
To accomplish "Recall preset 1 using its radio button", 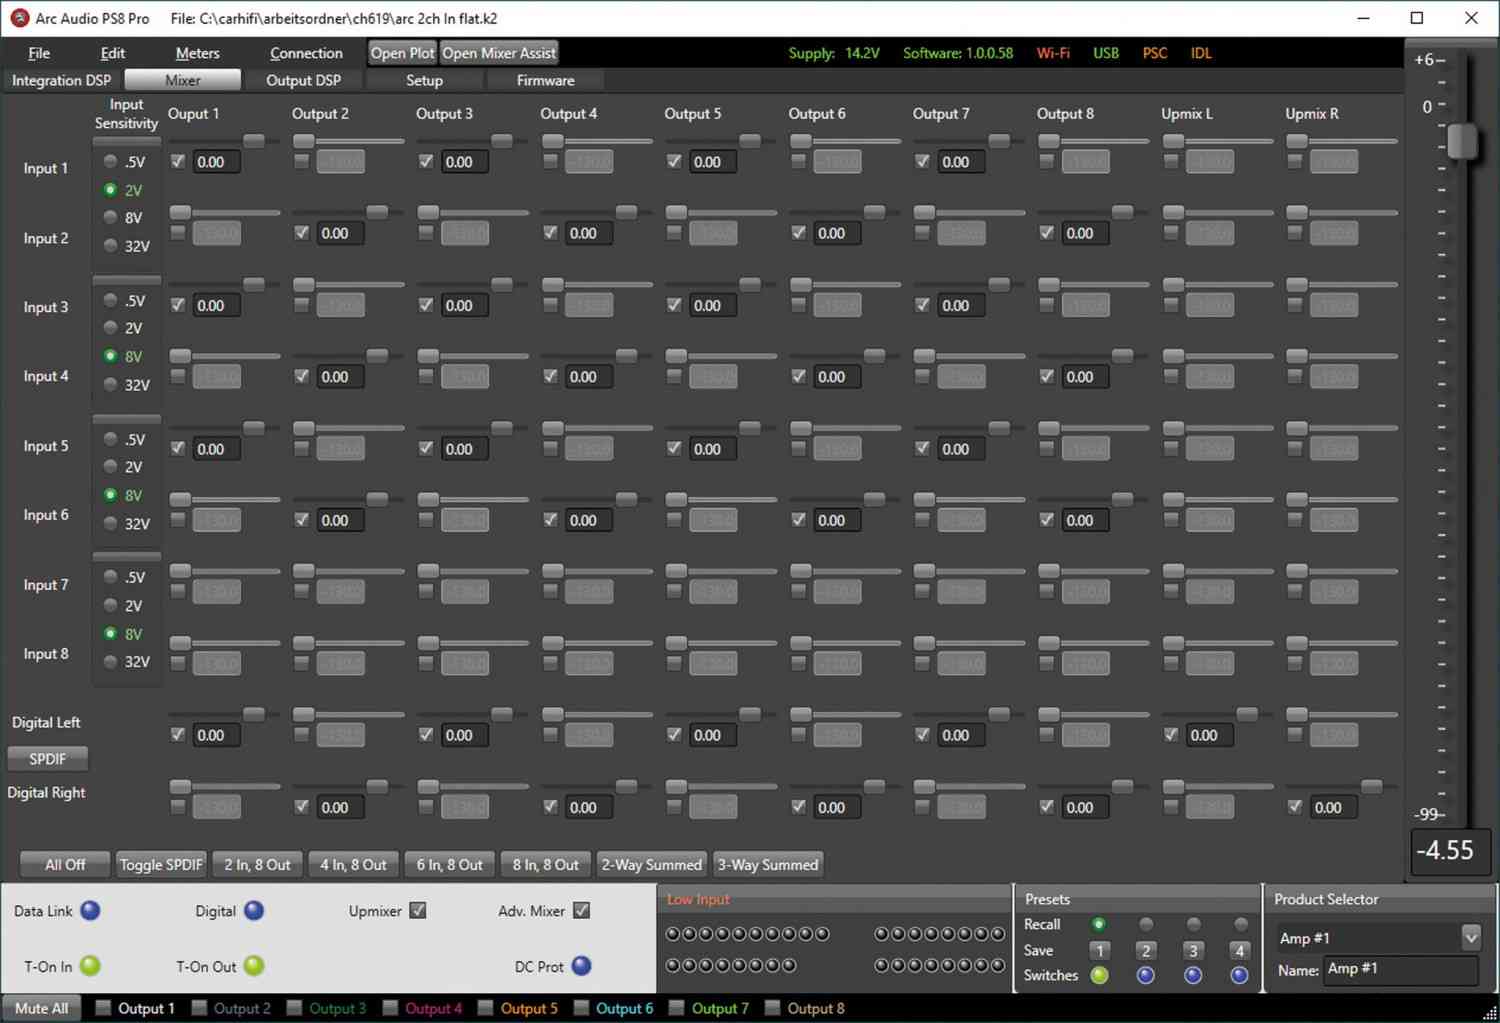I will 1099,924.
